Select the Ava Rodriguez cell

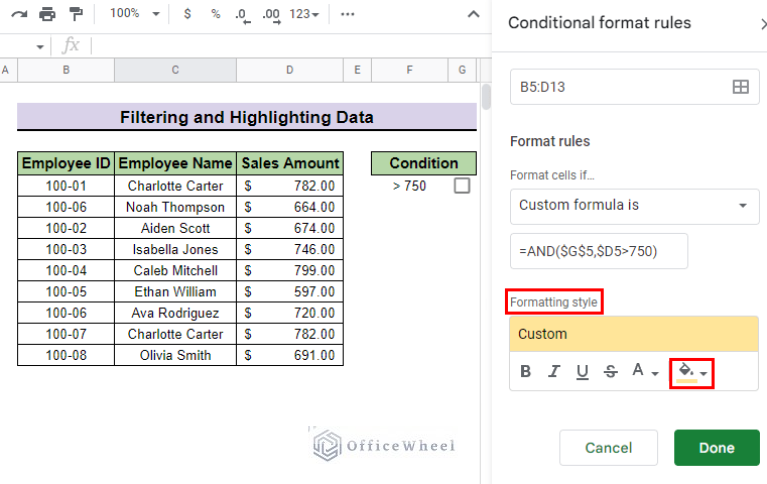click(x=175, y=313)
